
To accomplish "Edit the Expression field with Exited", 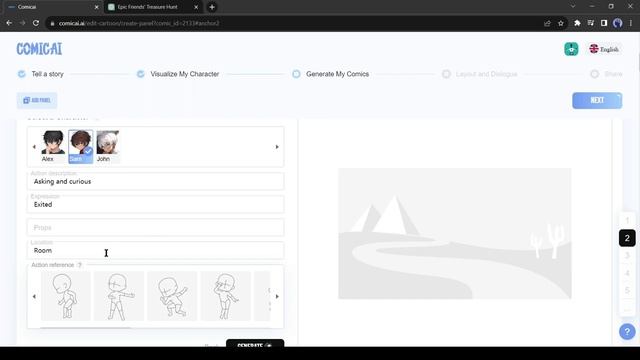I will tap(156, 204).
